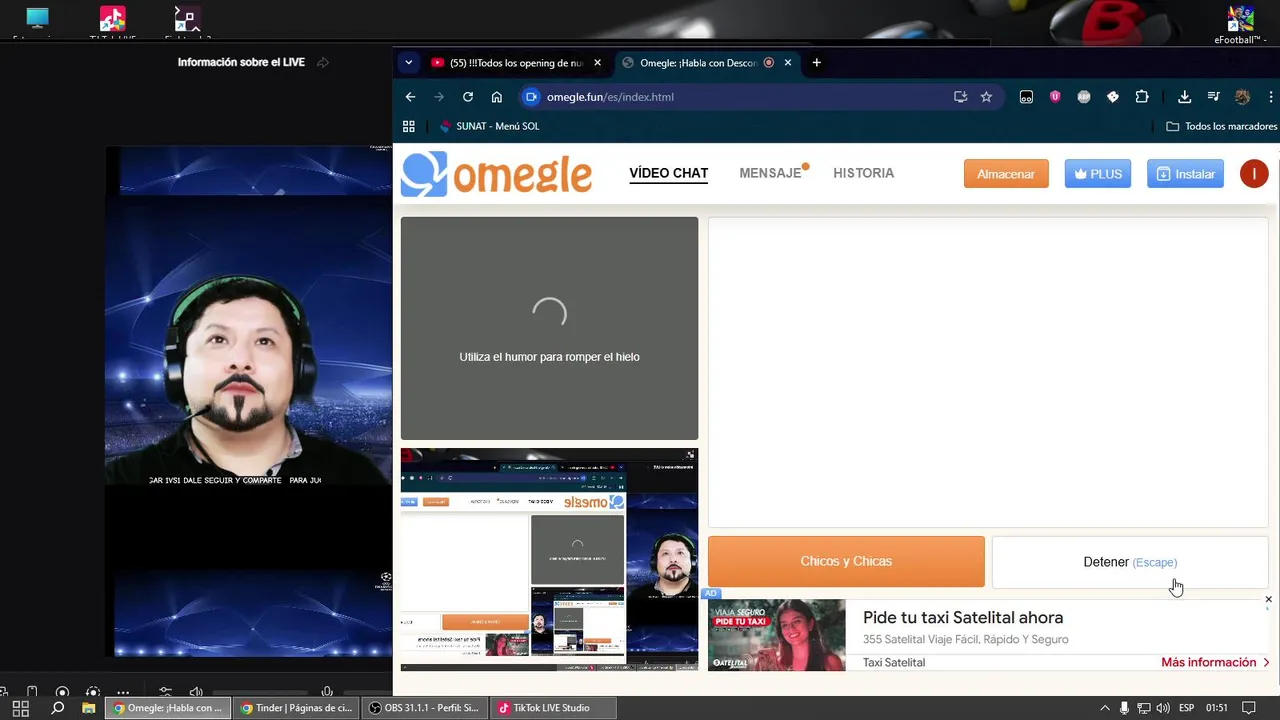1280x720 pixels.
Task: Open the Tampermonkey extension icon
Action: coord(1026,97)
